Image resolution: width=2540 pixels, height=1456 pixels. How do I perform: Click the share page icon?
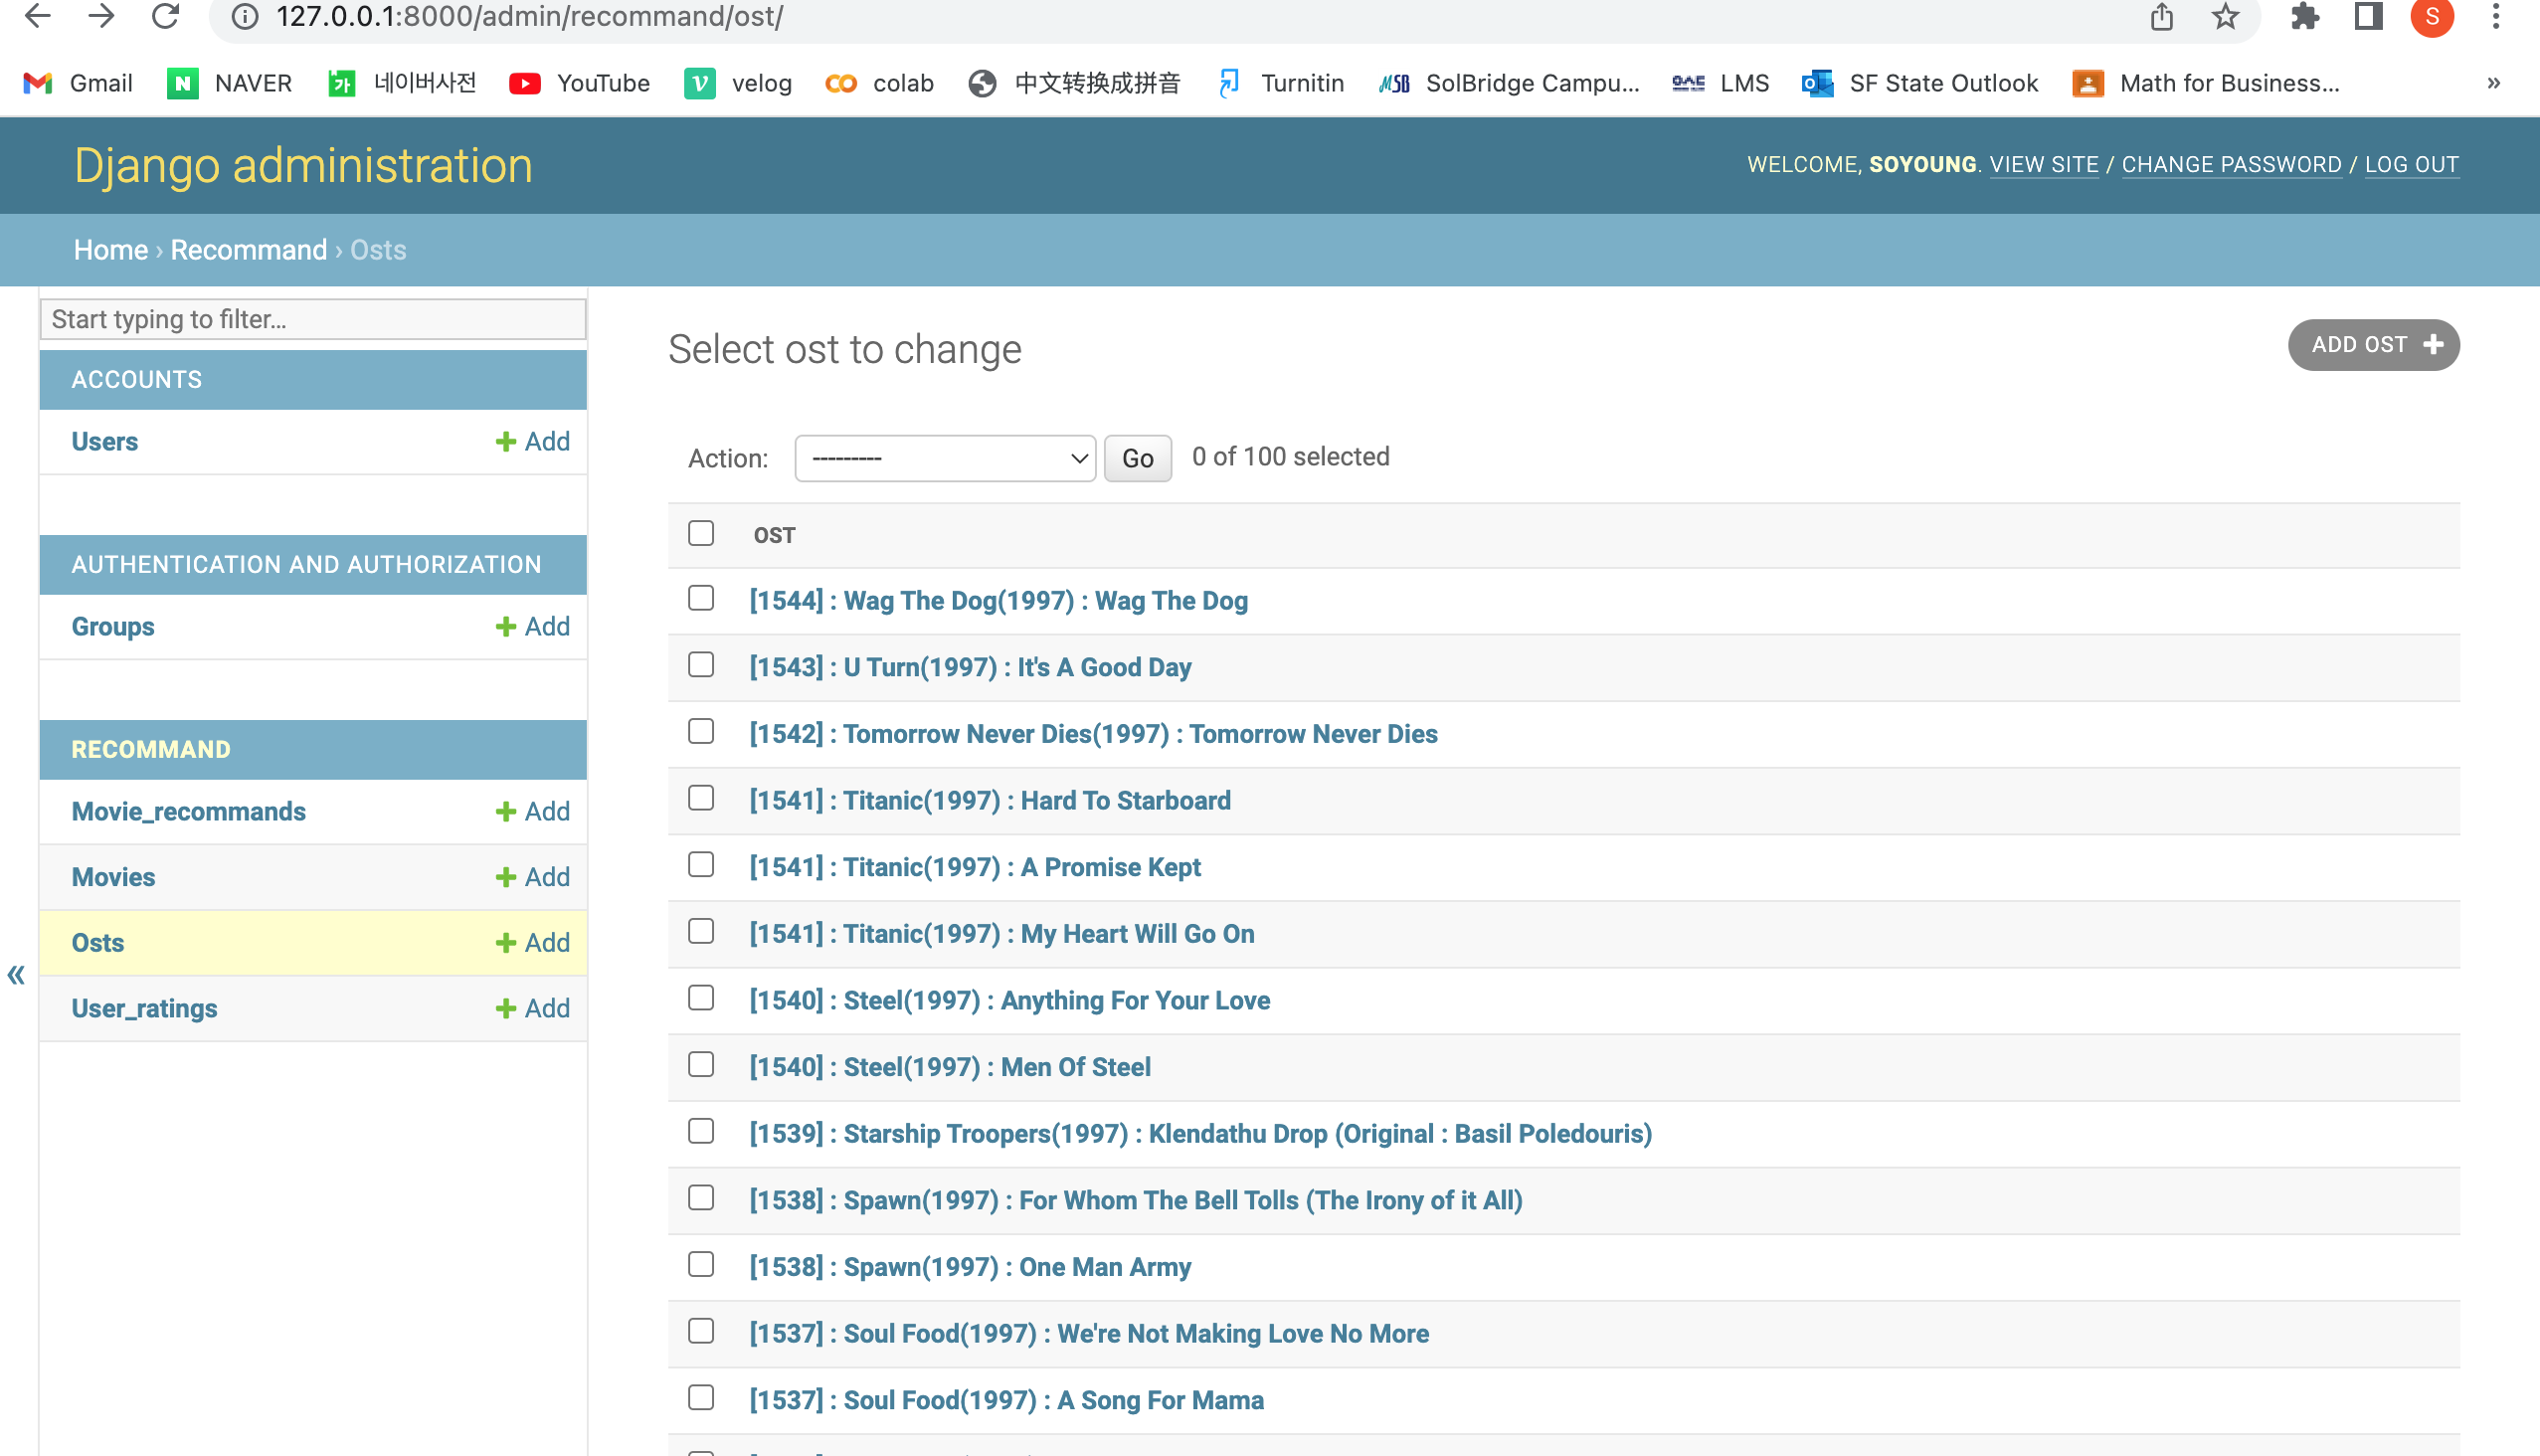click(x=2162, y=16)
